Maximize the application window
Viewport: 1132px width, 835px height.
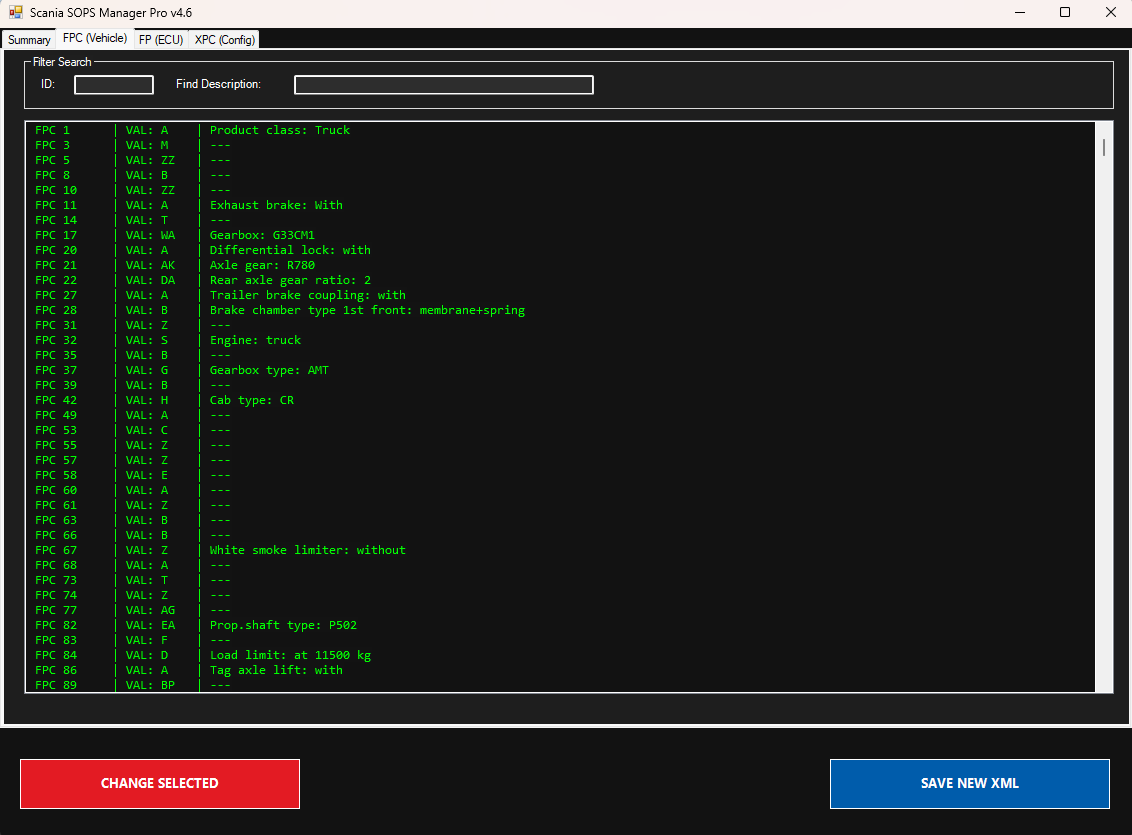(1065, 13)
